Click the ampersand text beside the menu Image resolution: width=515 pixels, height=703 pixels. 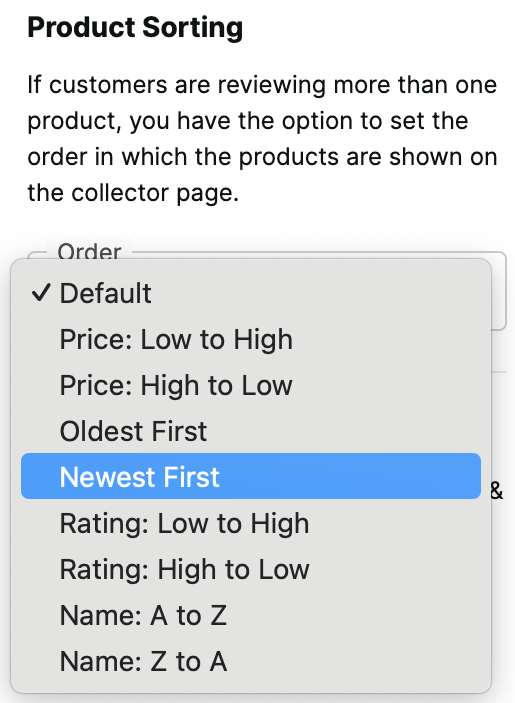coord(496,491)
